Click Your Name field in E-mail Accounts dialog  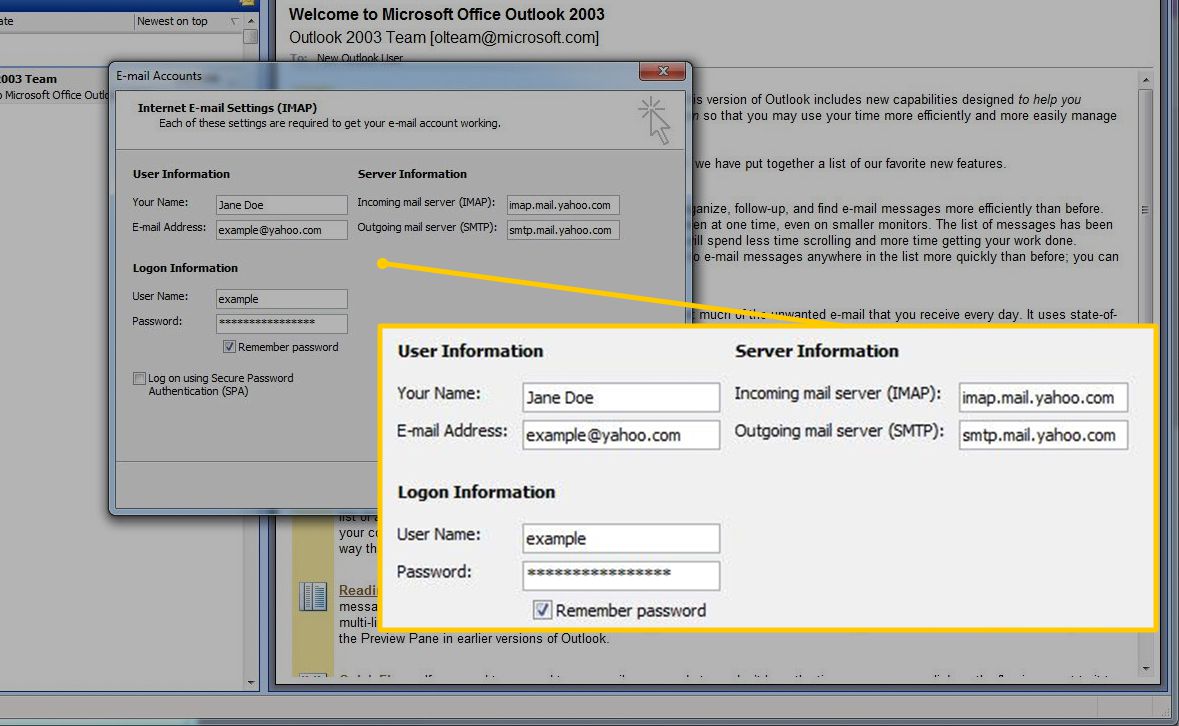tap(281, 204)
